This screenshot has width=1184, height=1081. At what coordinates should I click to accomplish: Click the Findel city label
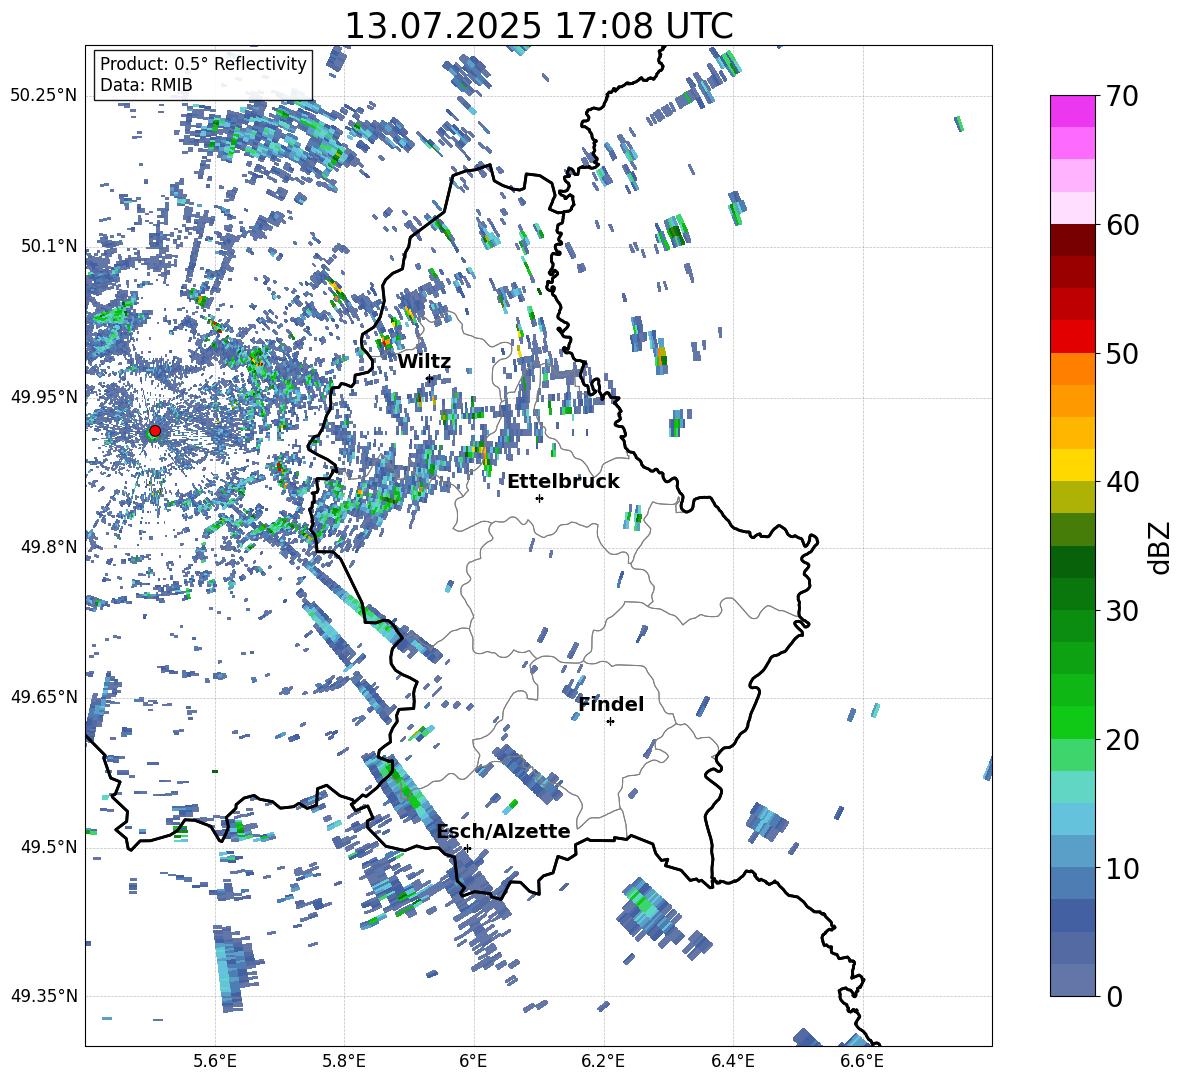(x=611, y=704)
